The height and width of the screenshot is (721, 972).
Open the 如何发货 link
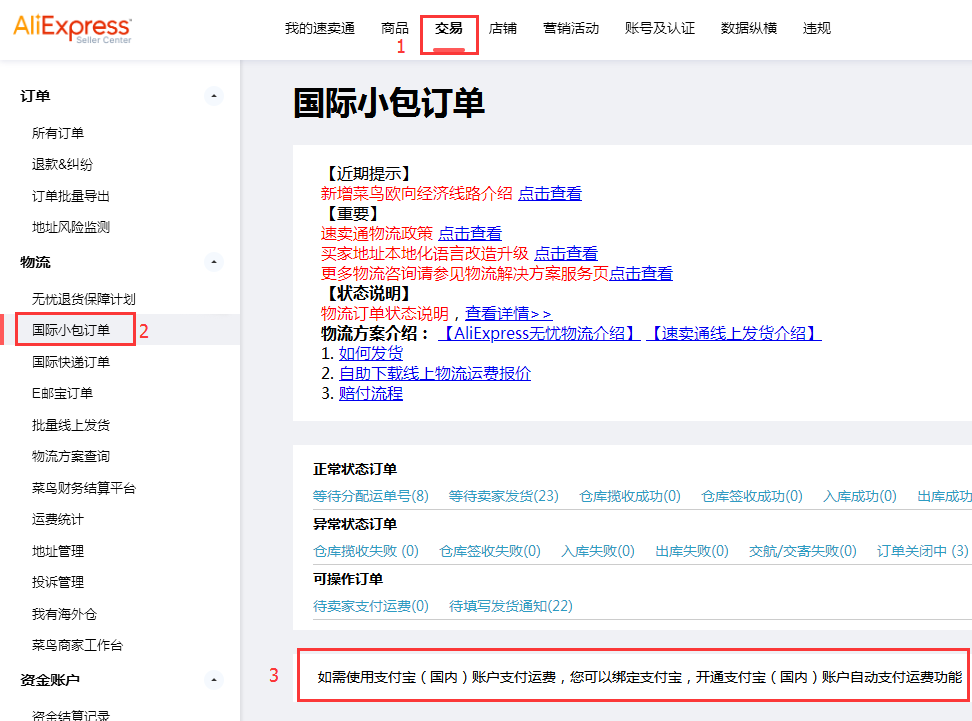371,353
